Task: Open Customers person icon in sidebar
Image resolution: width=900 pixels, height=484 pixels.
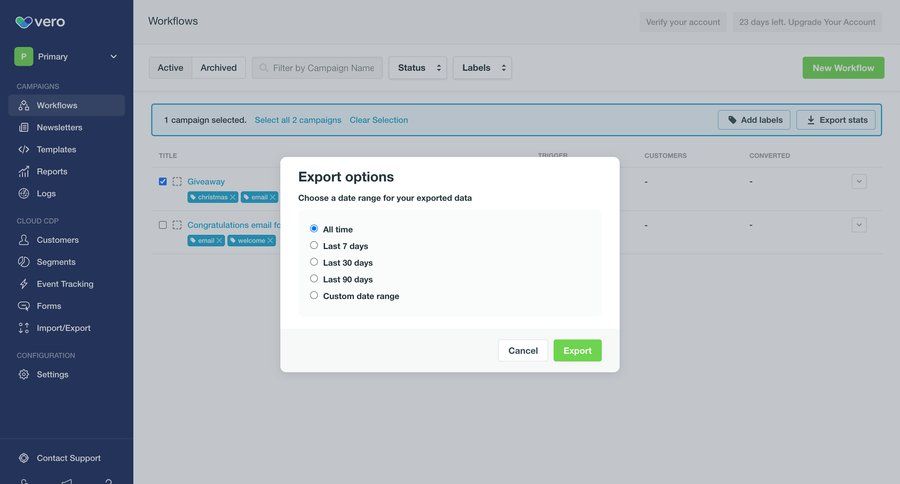Action: [x=24, y=240]
